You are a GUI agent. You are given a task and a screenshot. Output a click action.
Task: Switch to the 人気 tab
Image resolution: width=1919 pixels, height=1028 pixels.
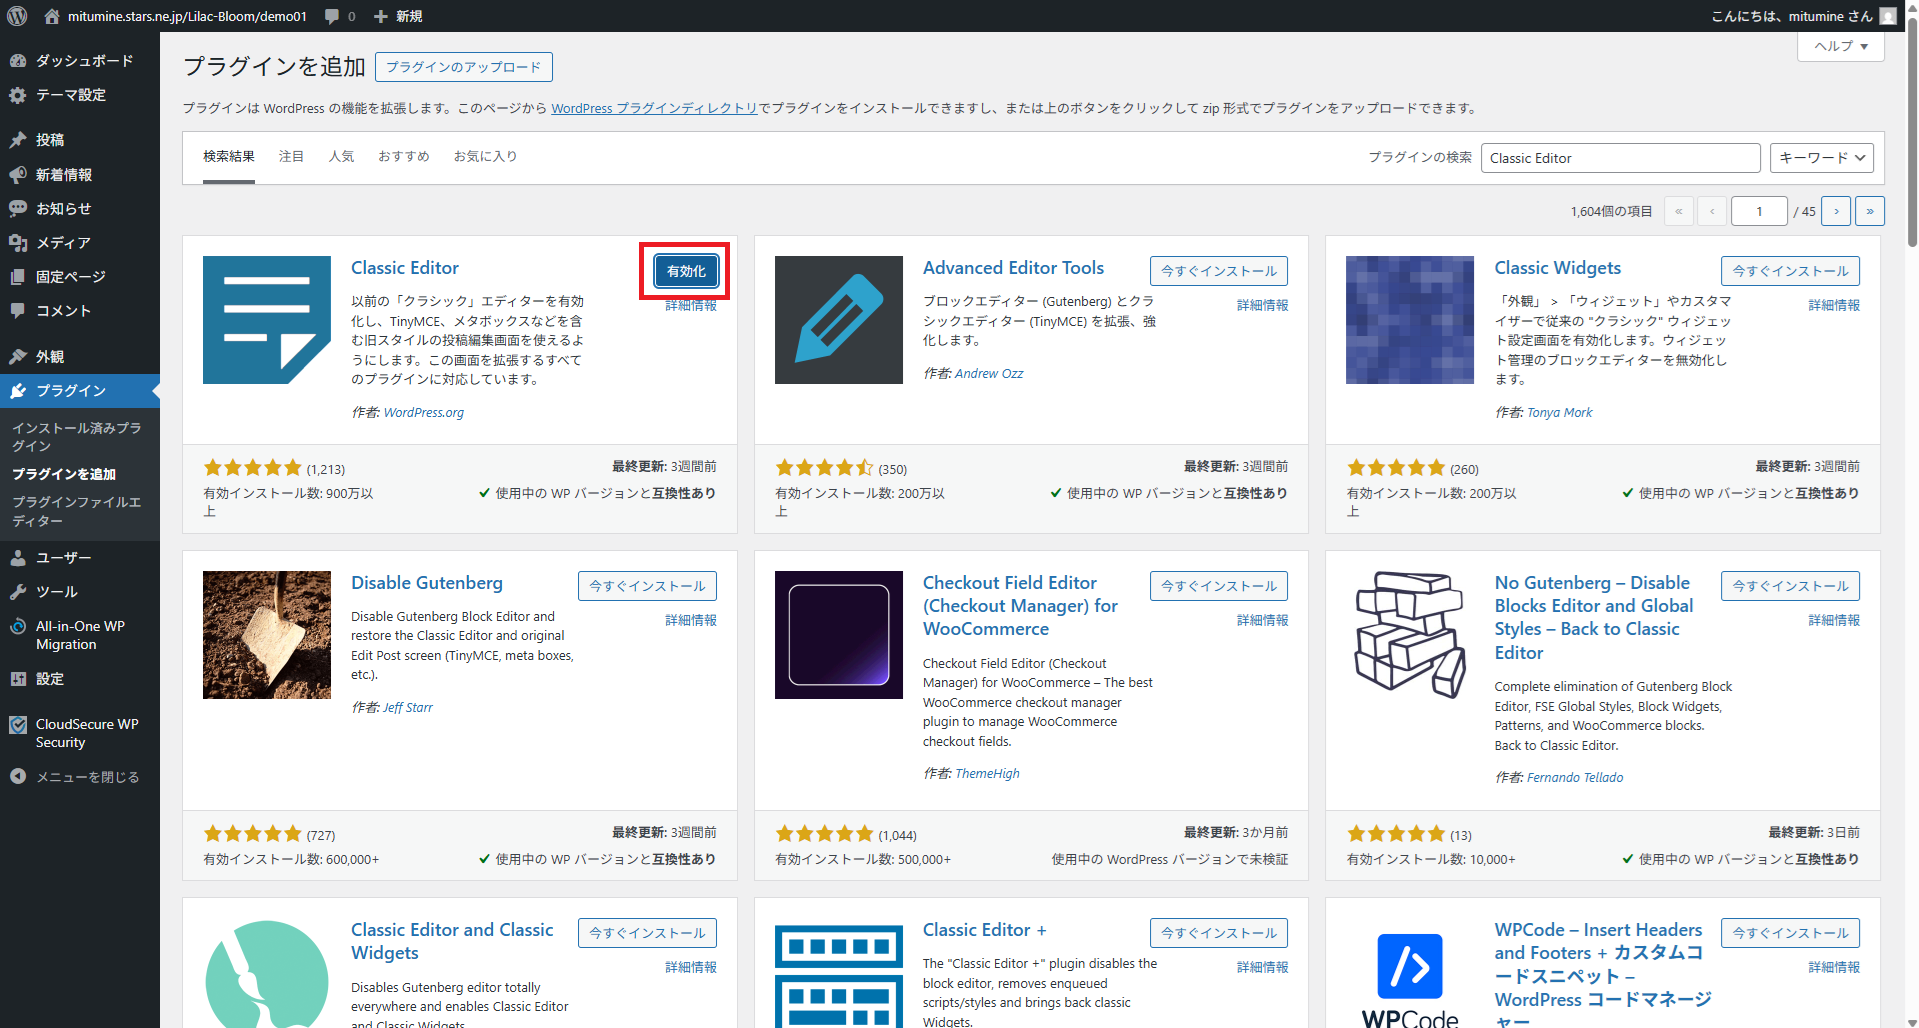click(x=341, y=156)
